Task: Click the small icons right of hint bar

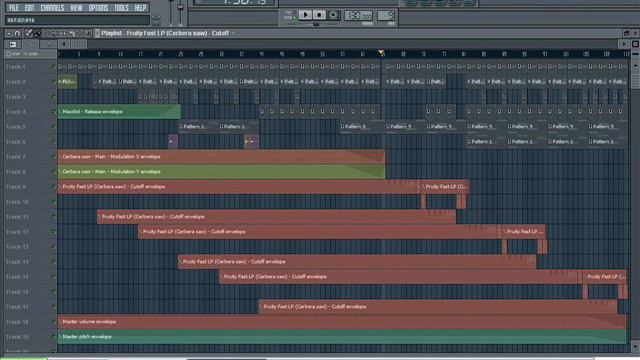Action: pos(156,20)
